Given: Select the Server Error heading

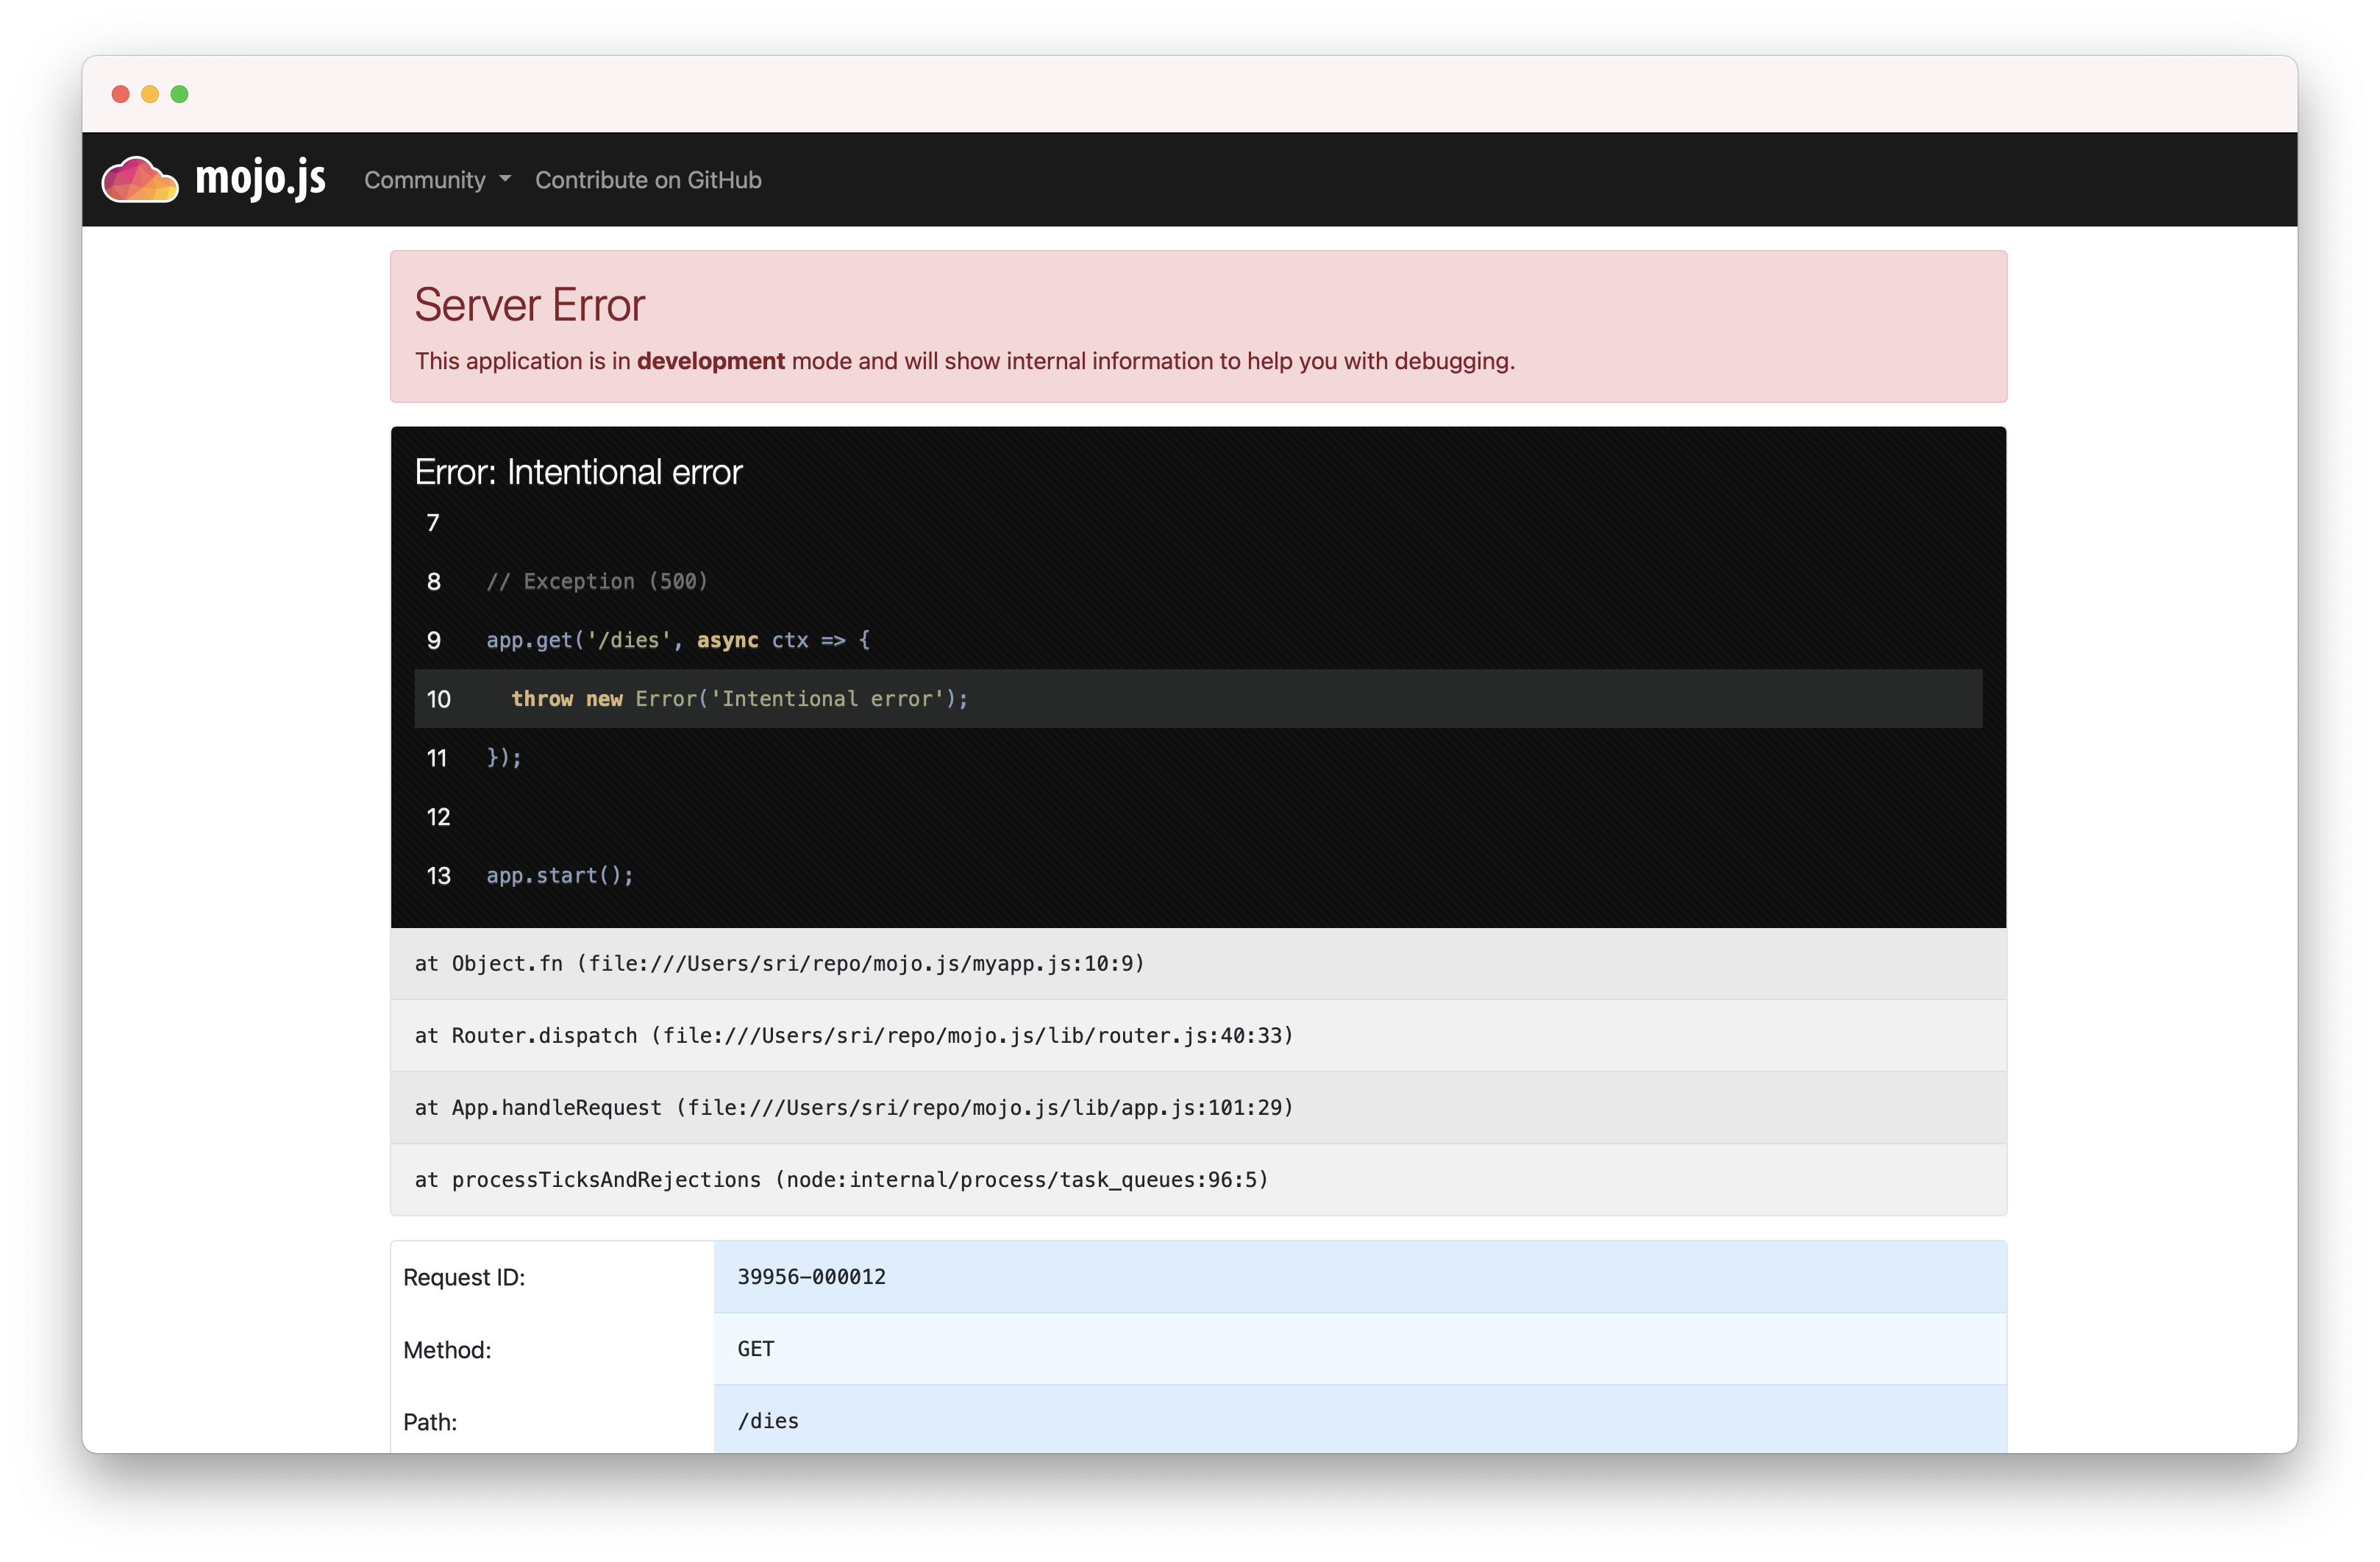Looking at the screenshot, I should [x=530, y=305].
